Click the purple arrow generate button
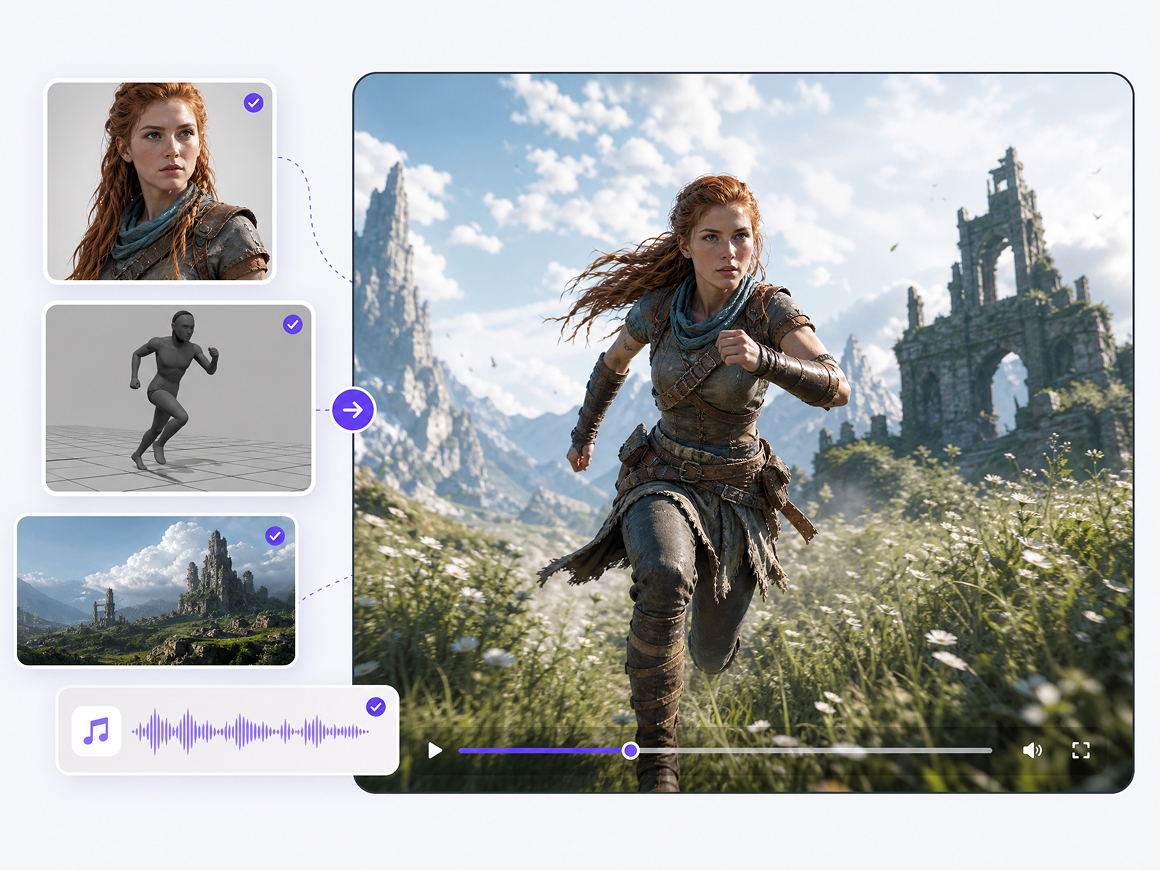This screenshot has width=1160, height=870. [353, 410]
